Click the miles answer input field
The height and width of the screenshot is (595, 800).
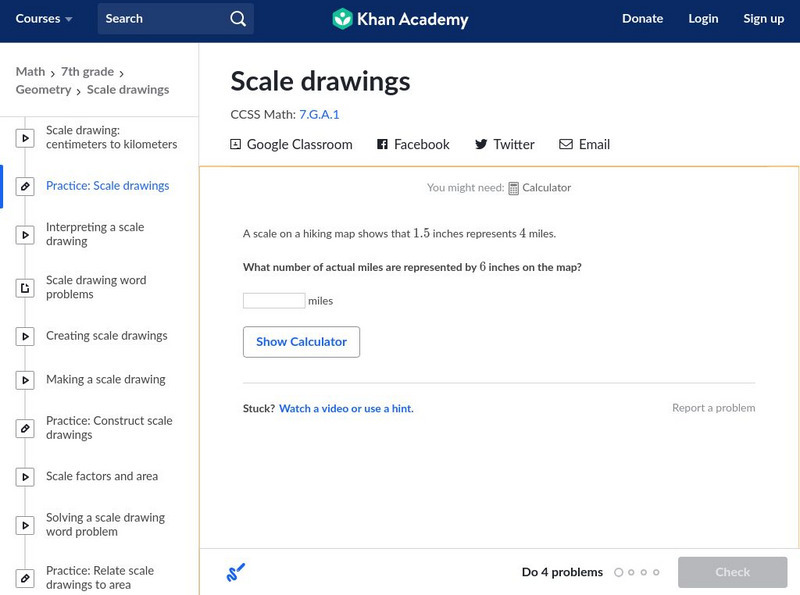(x=274, y=301)
